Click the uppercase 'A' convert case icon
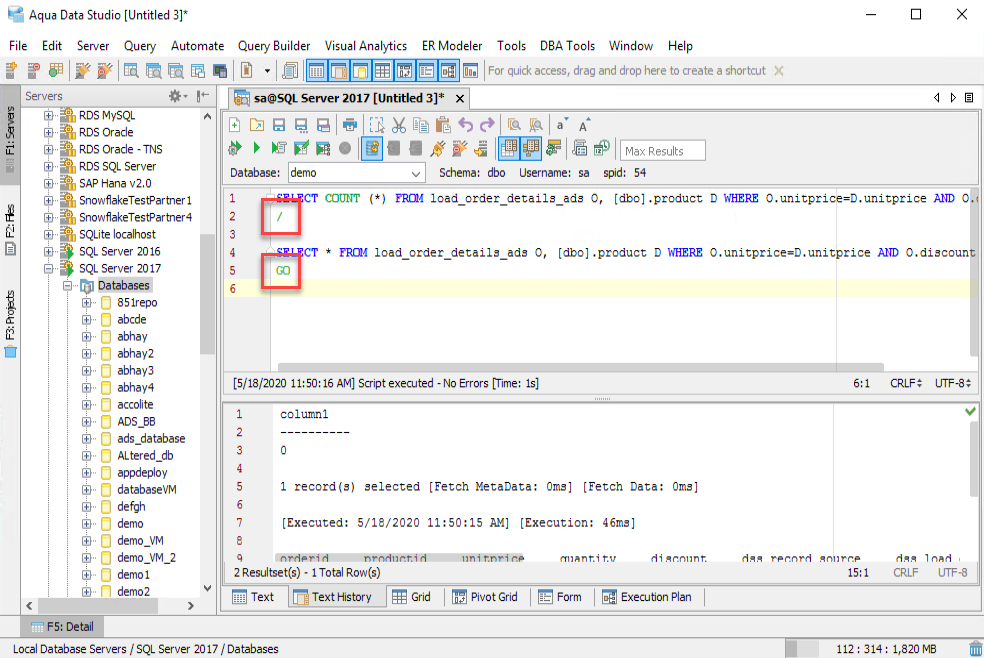The height and width of the screenshot is (658, 984). [x=584, y=125]
